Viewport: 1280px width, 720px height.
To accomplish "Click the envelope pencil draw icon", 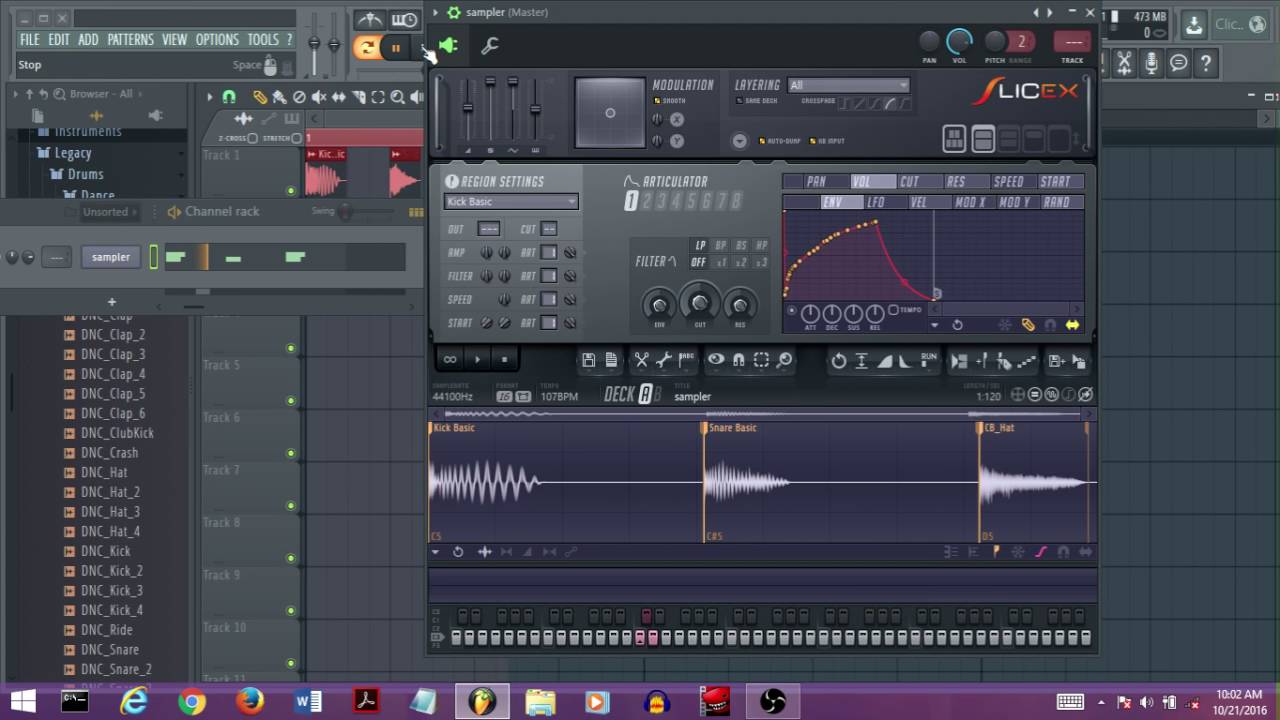I will pos(1027,325).
